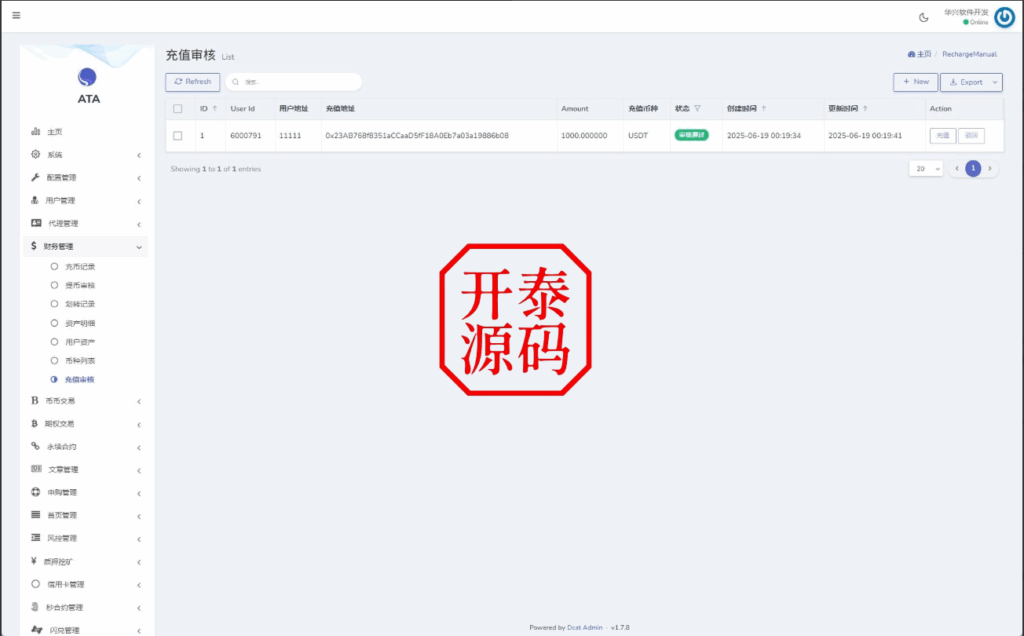Expand the 代理管理 menu chevron
This screenshot has width=1024, height=636.
point(139,224)
